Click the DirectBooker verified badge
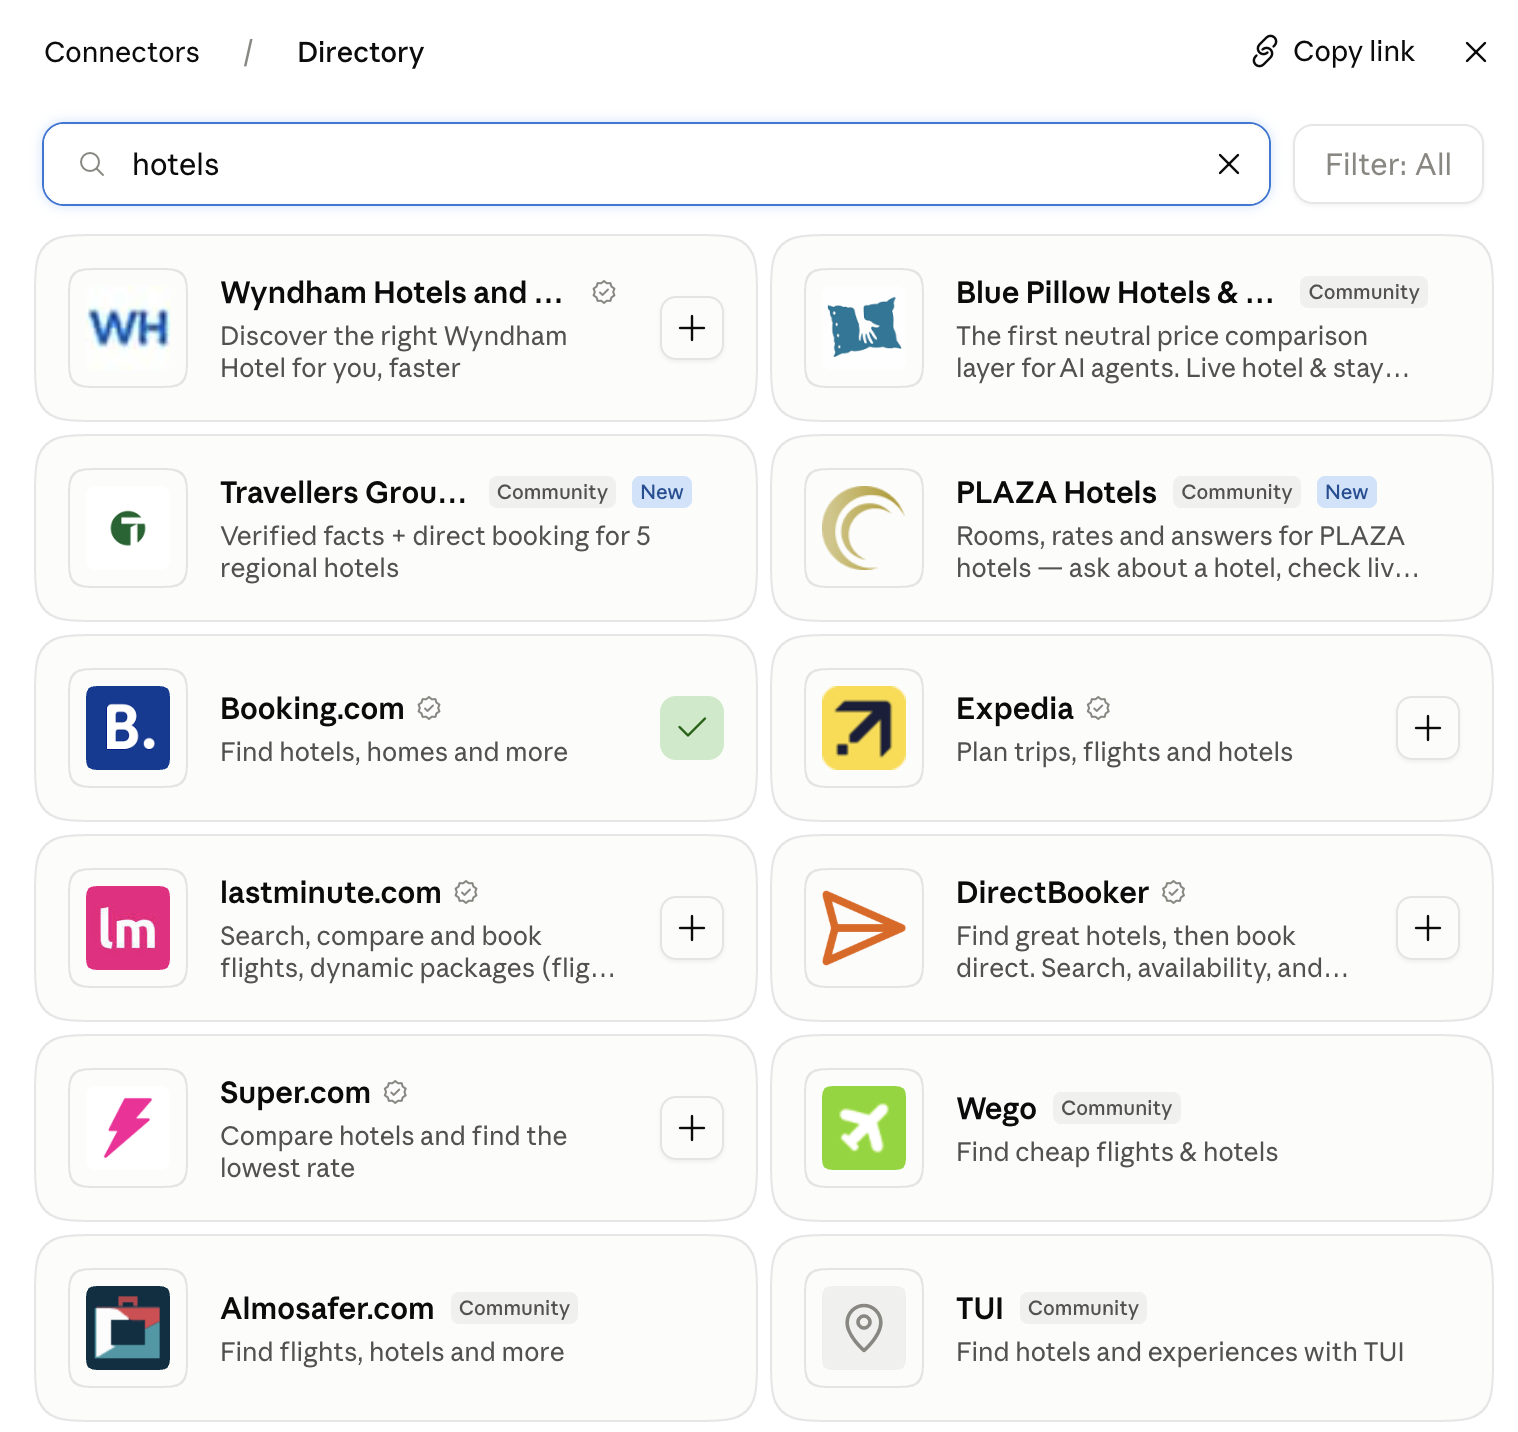 coord(1174,892)
